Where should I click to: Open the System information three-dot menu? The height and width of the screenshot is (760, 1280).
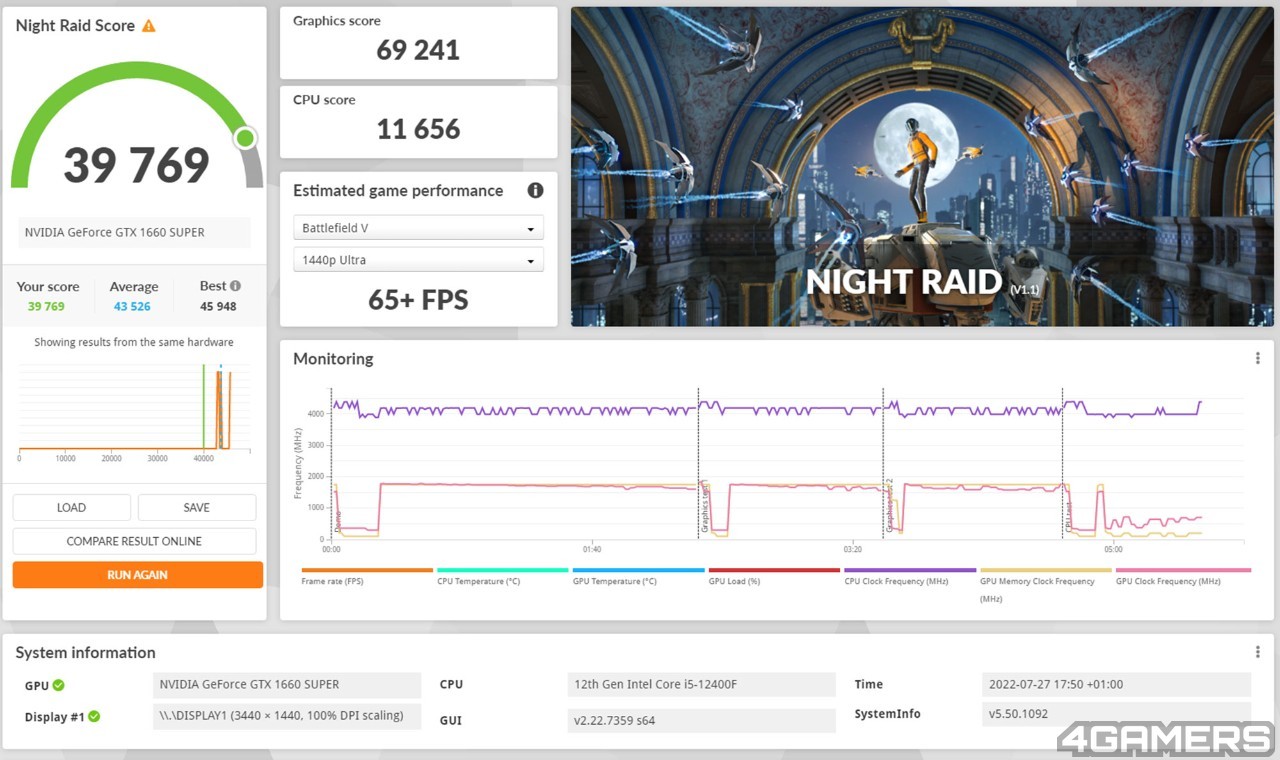[1257, 652]
